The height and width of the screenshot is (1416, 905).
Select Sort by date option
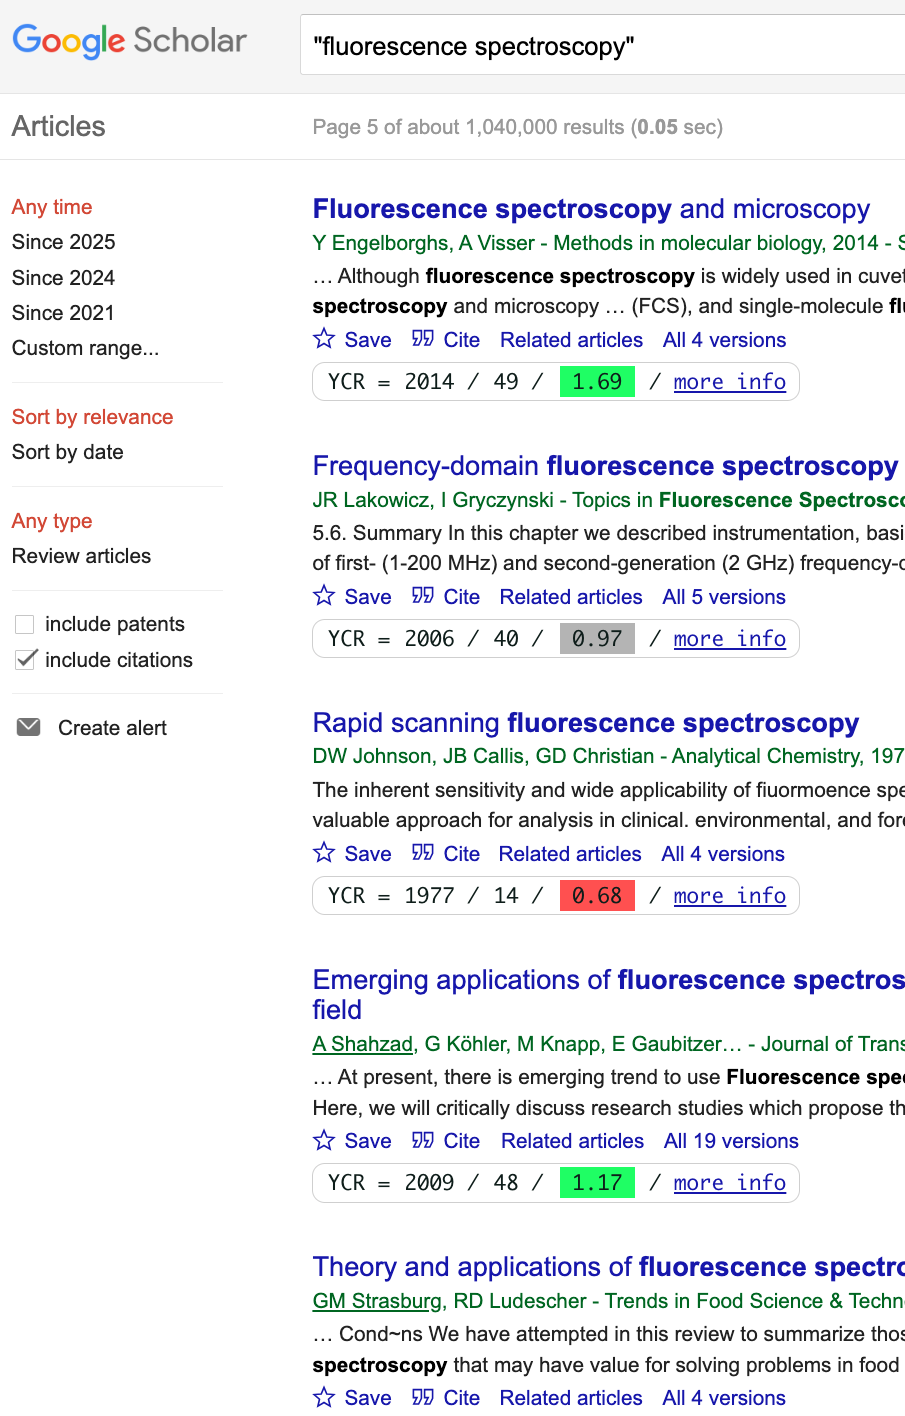pyautogui.click(x=67, y=452)
